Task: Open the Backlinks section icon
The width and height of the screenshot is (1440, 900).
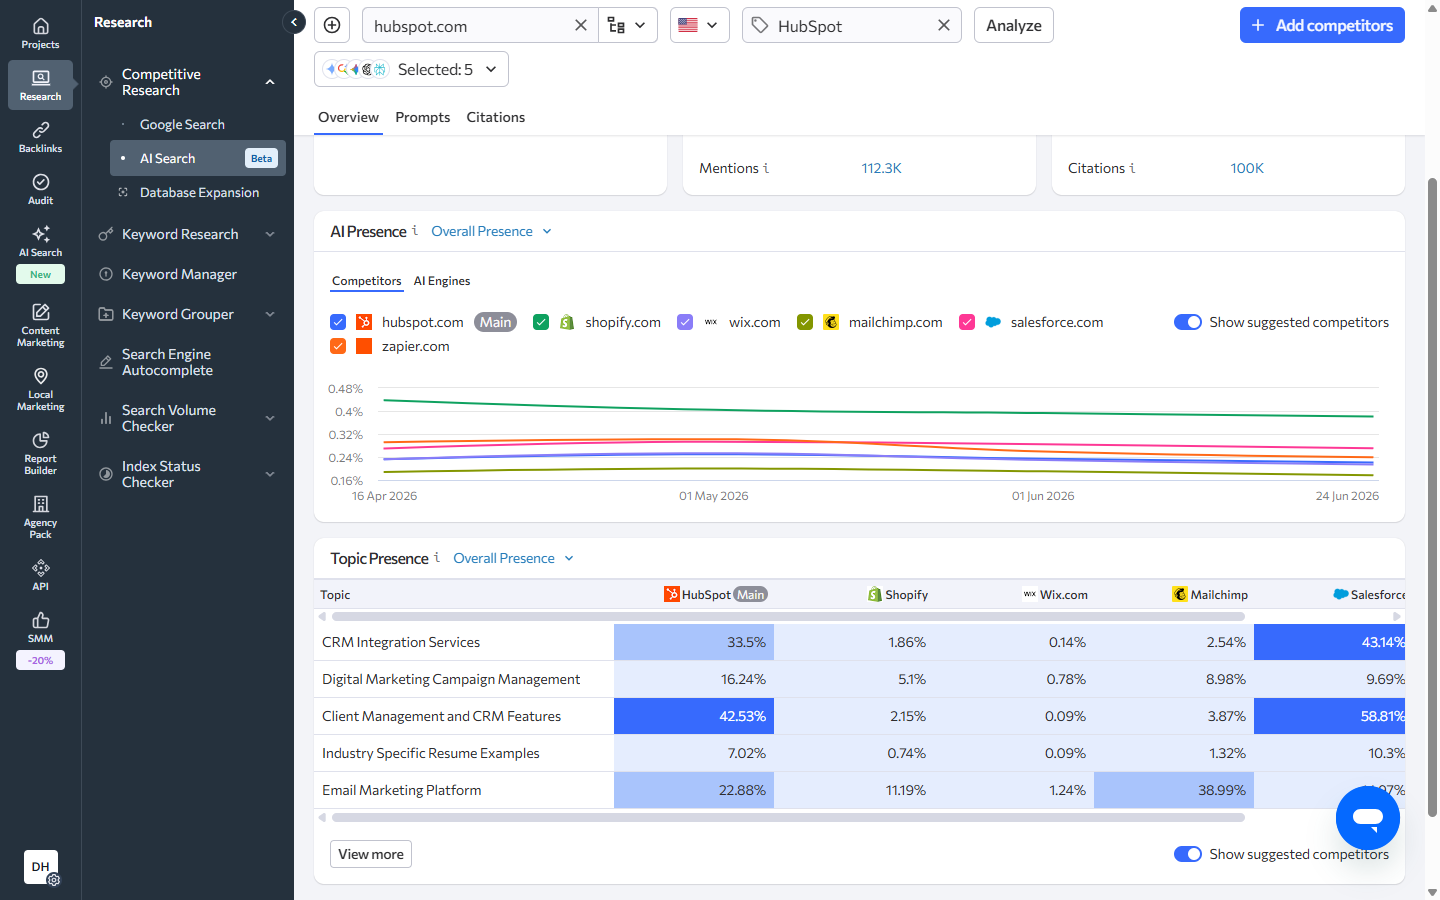Action: click(x=40, y=137)
